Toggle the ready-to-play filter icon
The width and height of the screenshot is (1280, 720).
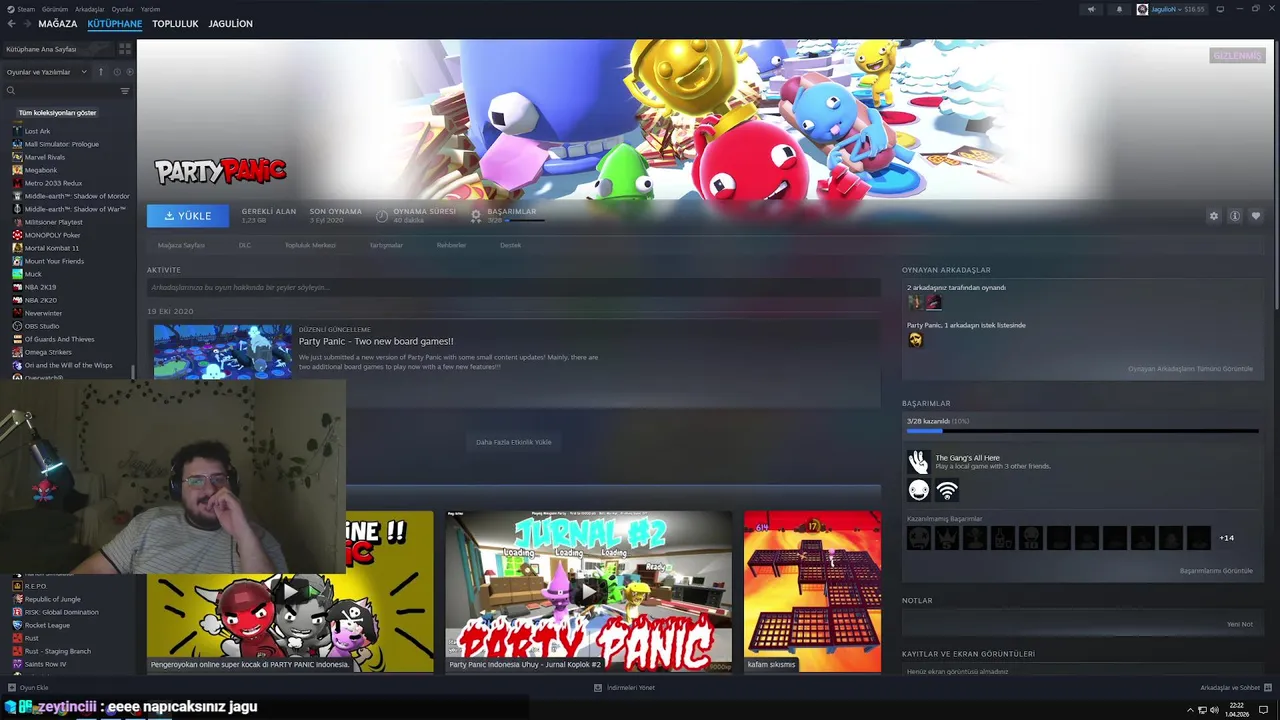[128, 72]
